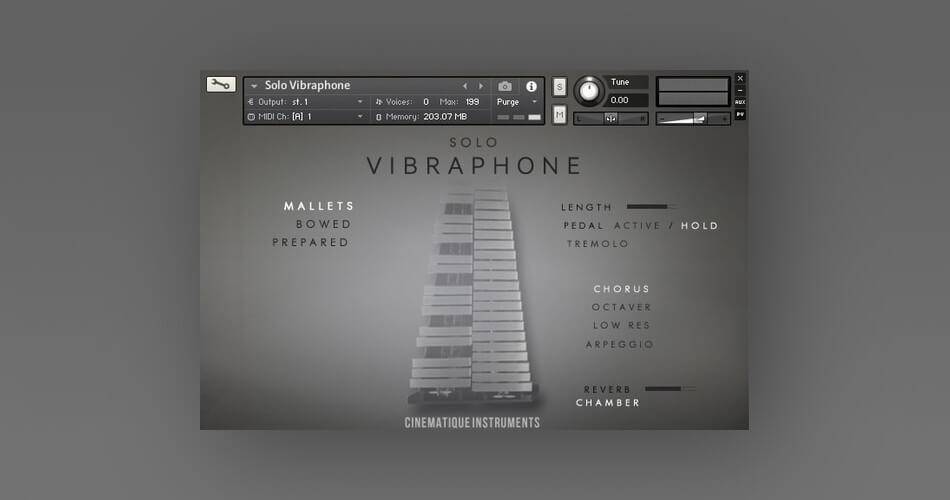Click the Tune knob

coord(589,91)
